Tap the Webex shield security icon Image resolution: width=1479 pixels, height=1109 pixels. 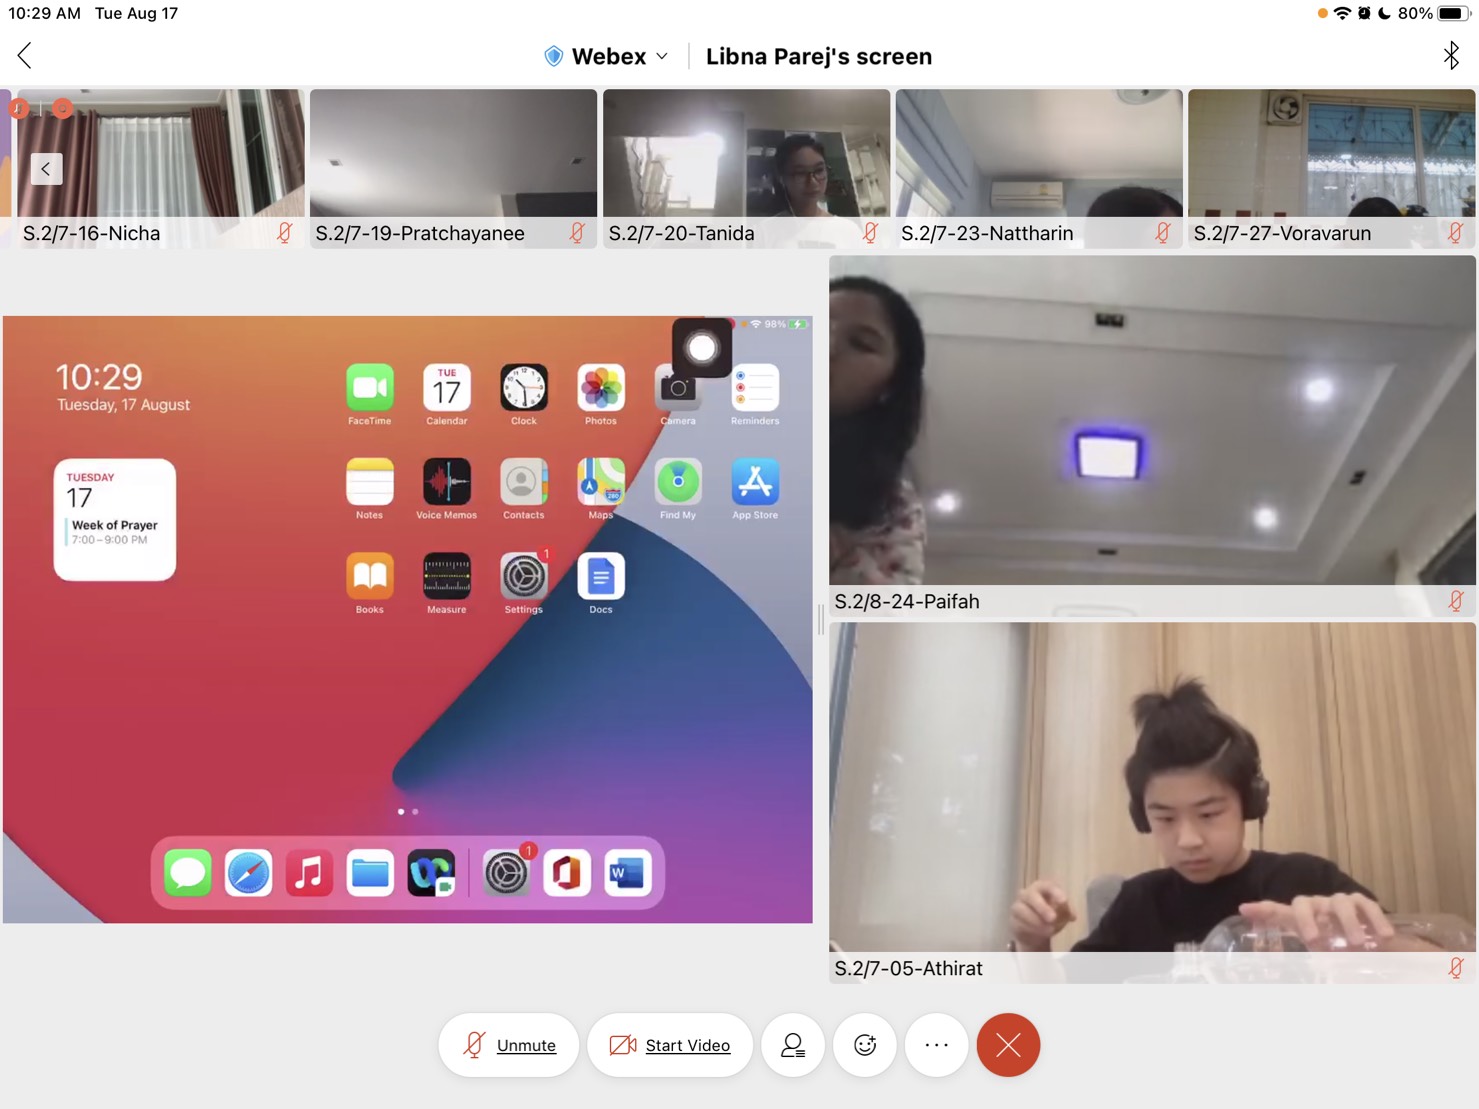553,57
